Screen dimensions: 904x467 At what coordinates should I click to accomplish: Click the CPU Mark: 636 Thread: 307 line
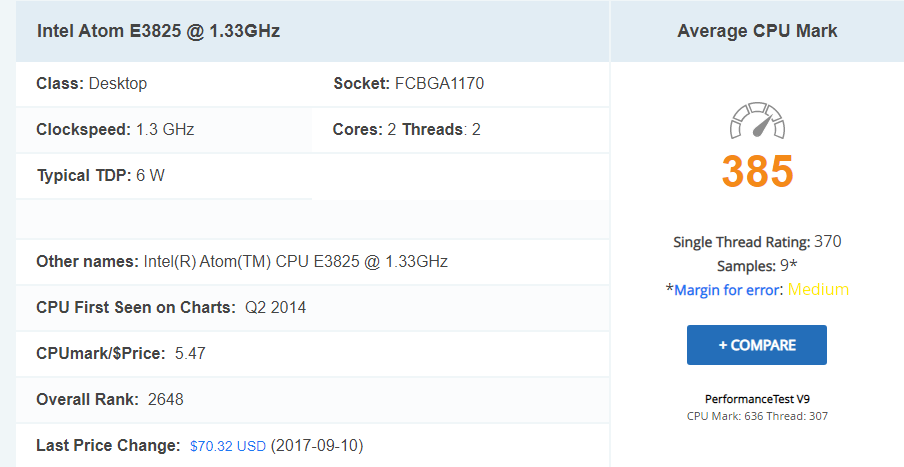pos(757,416)
